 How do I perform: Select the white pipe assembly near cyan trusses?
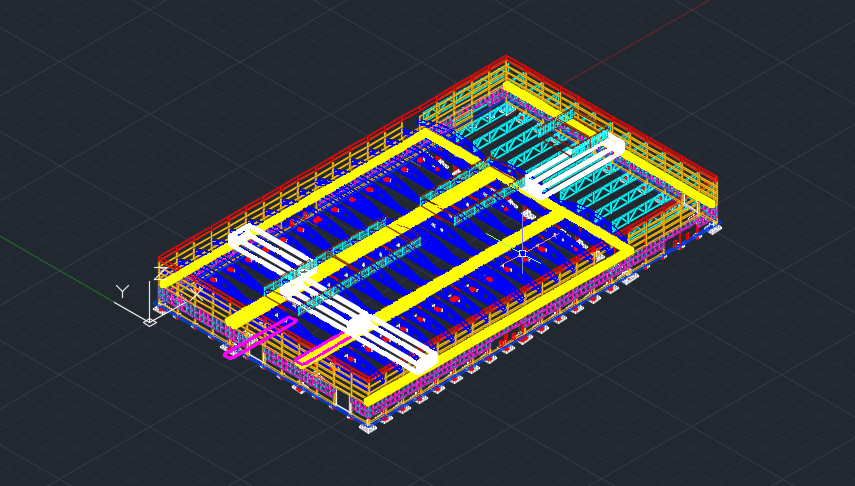tap(574, 165)
